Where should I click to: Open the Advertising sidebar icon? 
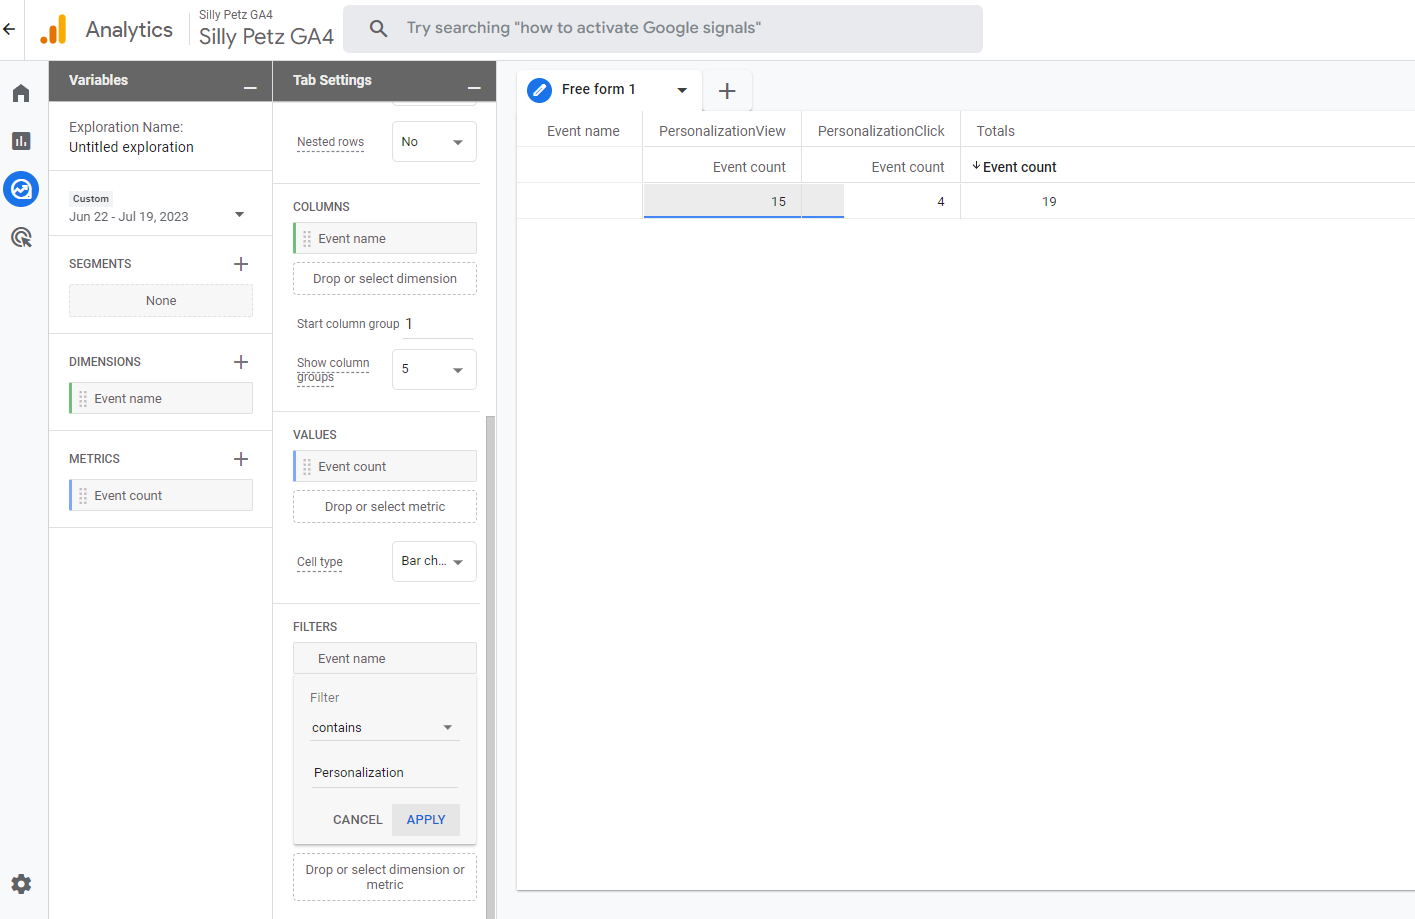pyautogui.click(x=21, y=237)
